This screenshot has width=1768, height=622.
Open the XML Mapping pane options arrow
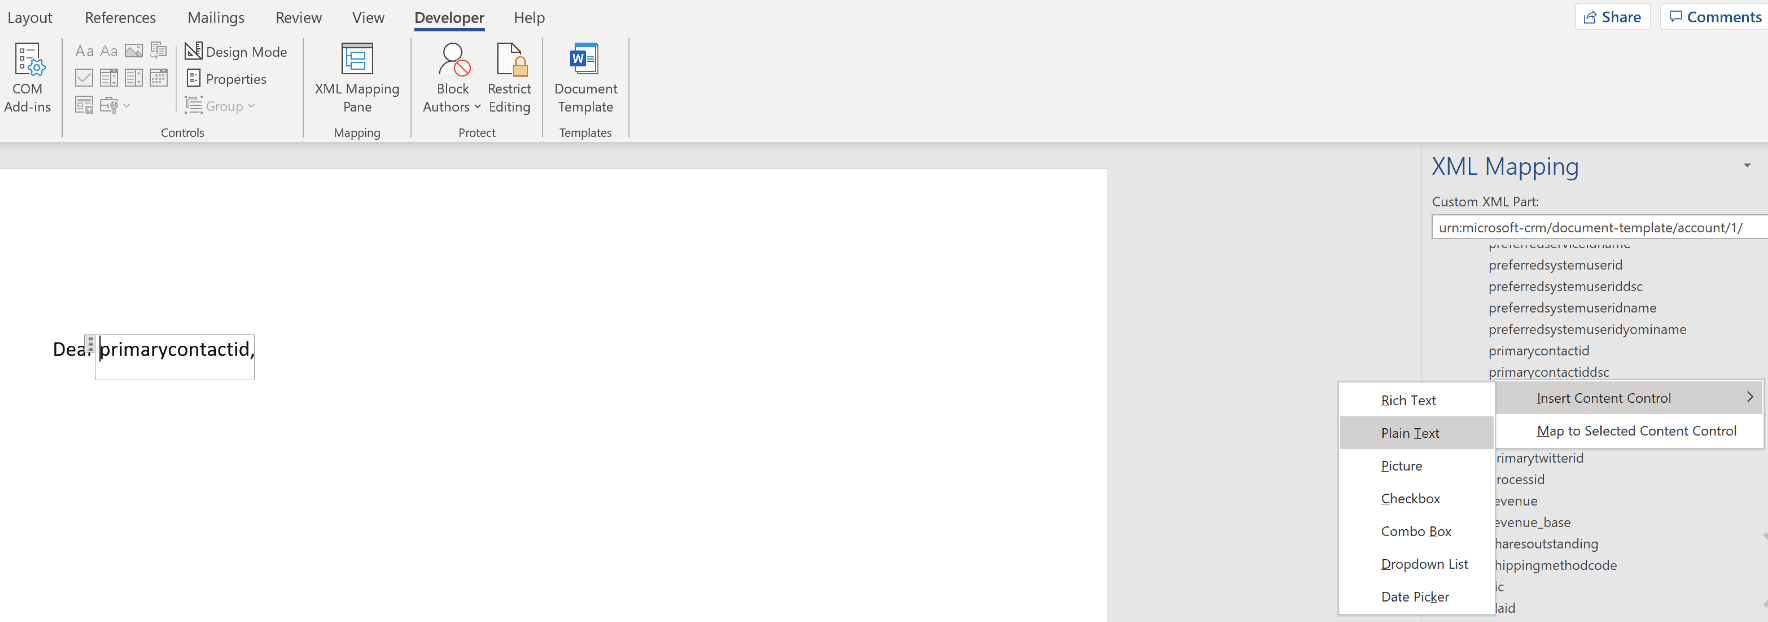pyautogui.click(x=1747, y=166)
